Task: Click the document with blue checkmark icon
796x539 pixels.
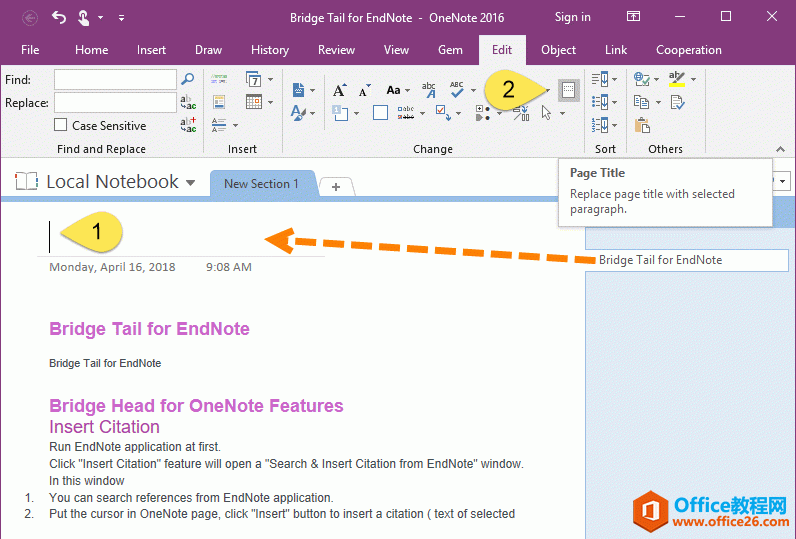Action: (x=677, y=102)
